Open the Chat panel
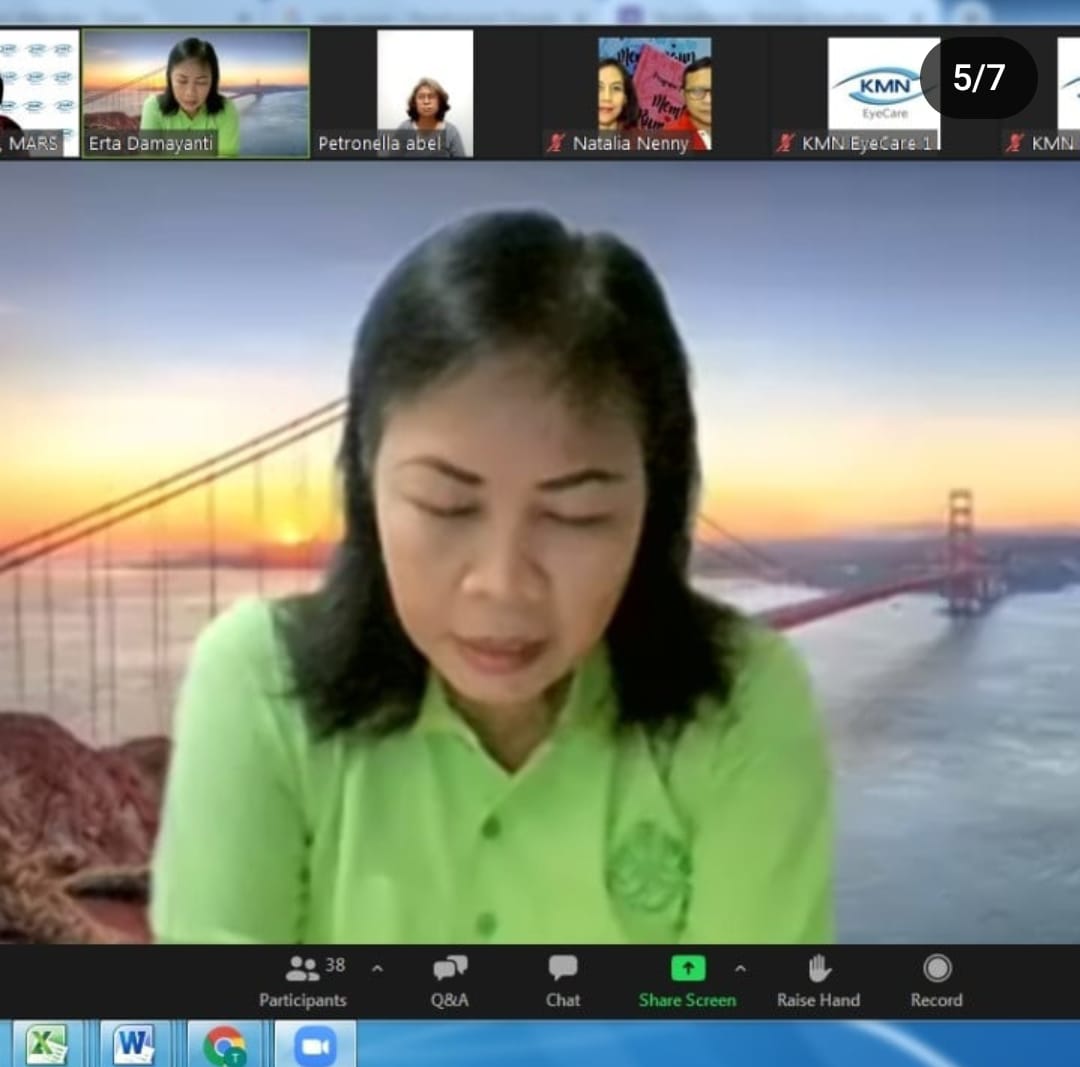This screenshot has width=1080, height=1067. (x=563, y=981)
